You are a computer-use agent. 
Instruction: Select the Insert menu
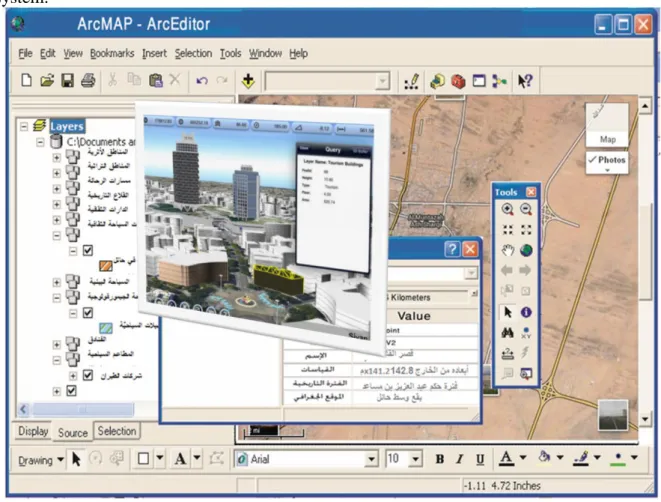154,54
